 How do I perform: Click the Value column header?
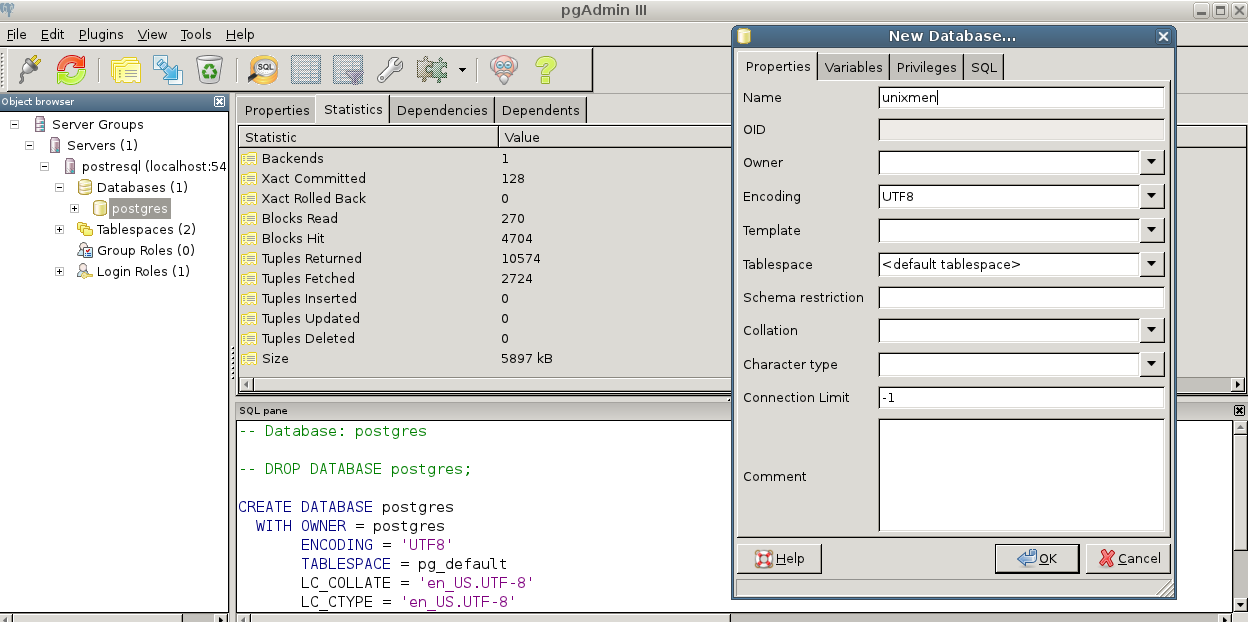(615, 137)
